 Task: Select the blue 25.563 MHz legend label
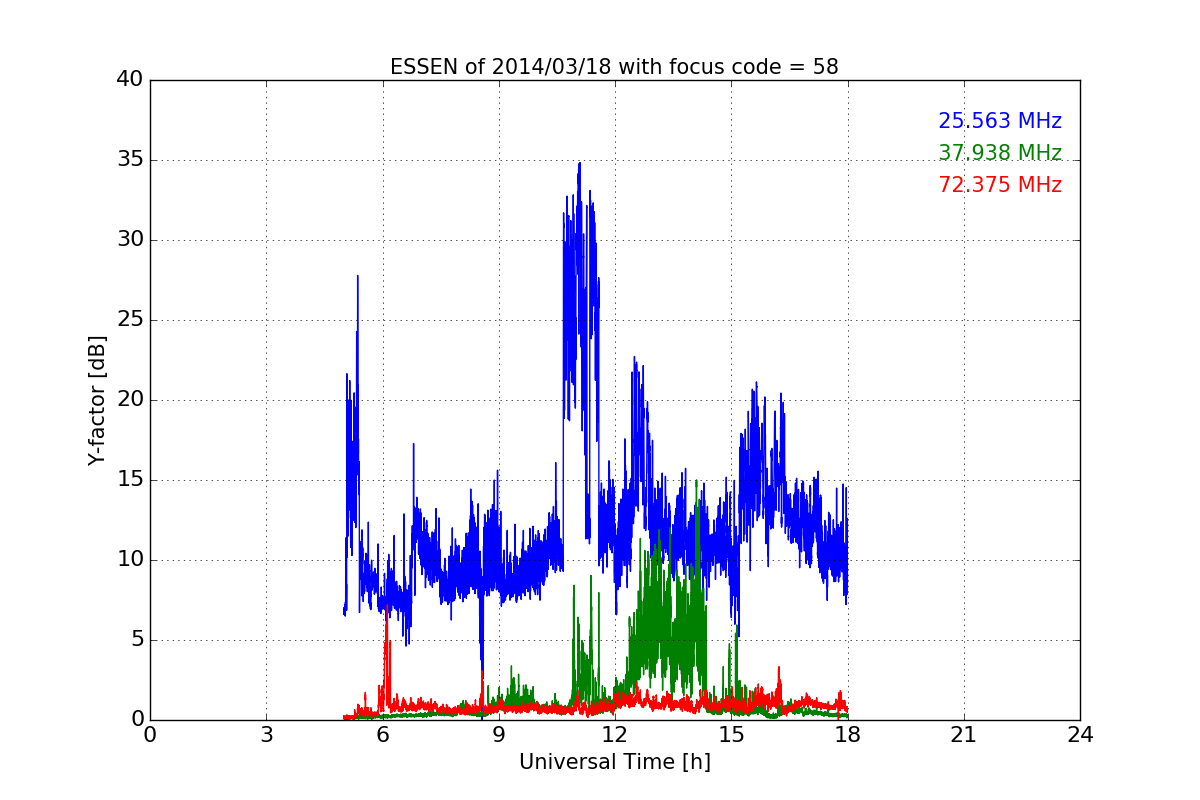coord(1000,121)
